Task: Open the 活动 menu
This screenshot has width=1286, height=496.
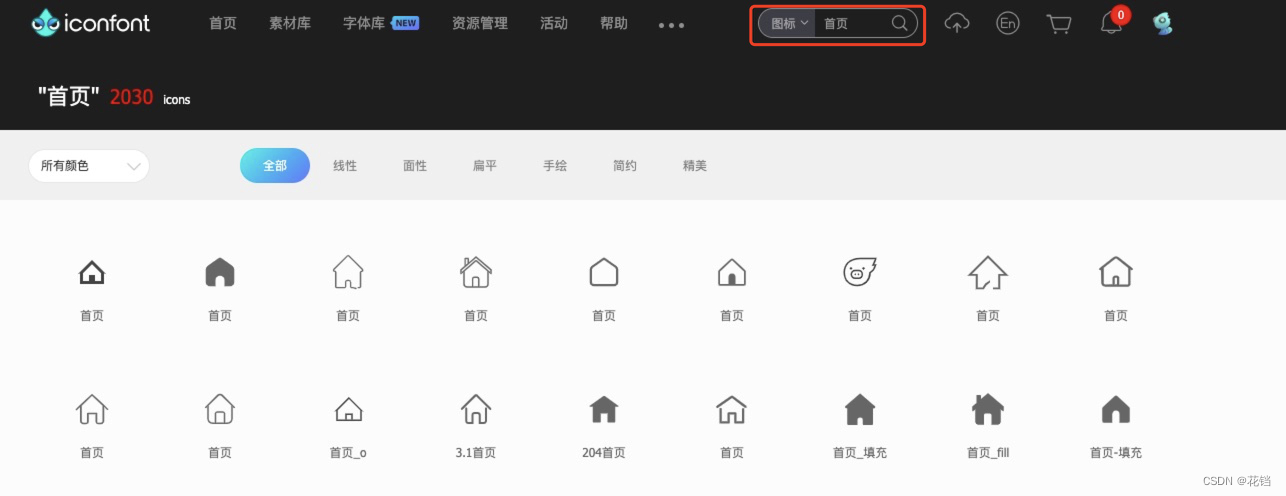Action: coord(553,23)
